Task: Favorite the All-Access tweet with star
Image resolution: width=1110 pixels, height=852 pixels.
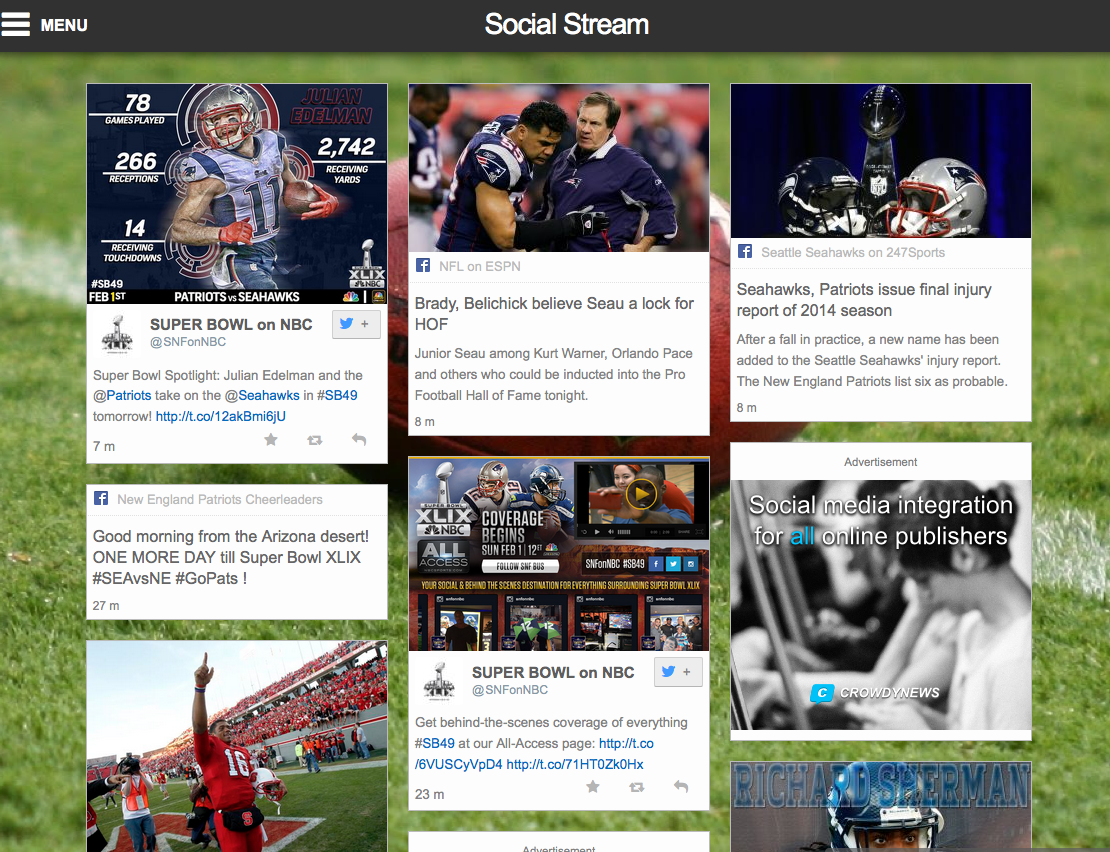Action: (x=593, y=787)
